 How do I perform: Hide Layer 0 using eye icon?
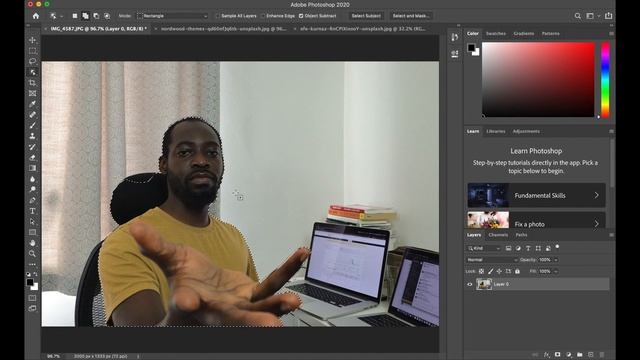pos(470,284)
